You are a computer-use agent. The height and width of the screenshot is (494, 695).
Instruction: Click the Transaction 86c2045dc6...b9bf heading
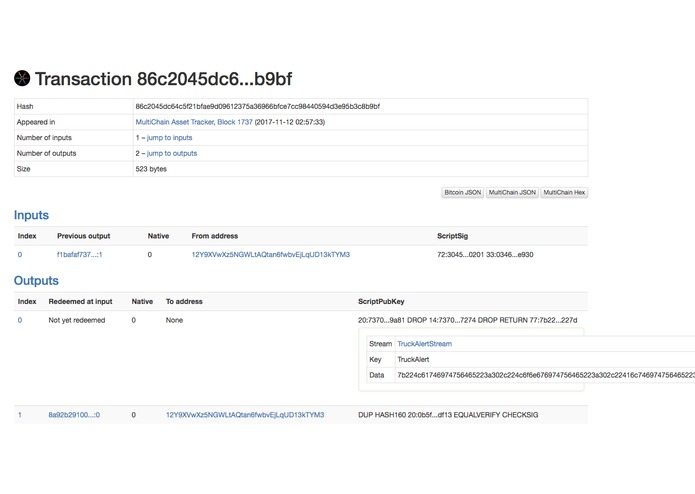point(163,79)
